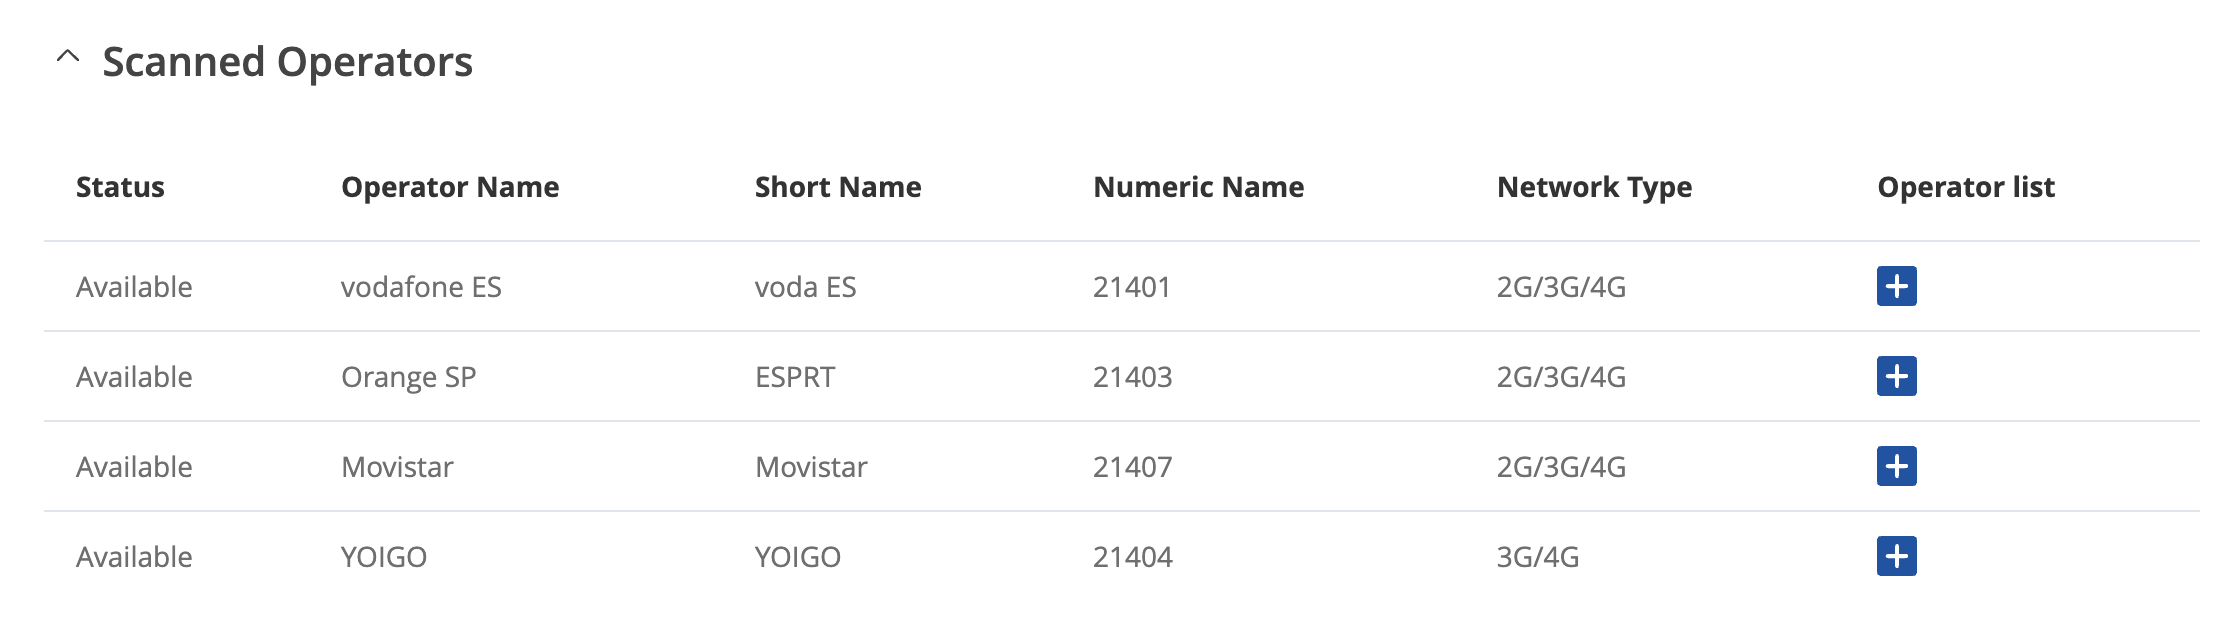
Task: Click the voda ES short name cell
Action: click(806, 287)
